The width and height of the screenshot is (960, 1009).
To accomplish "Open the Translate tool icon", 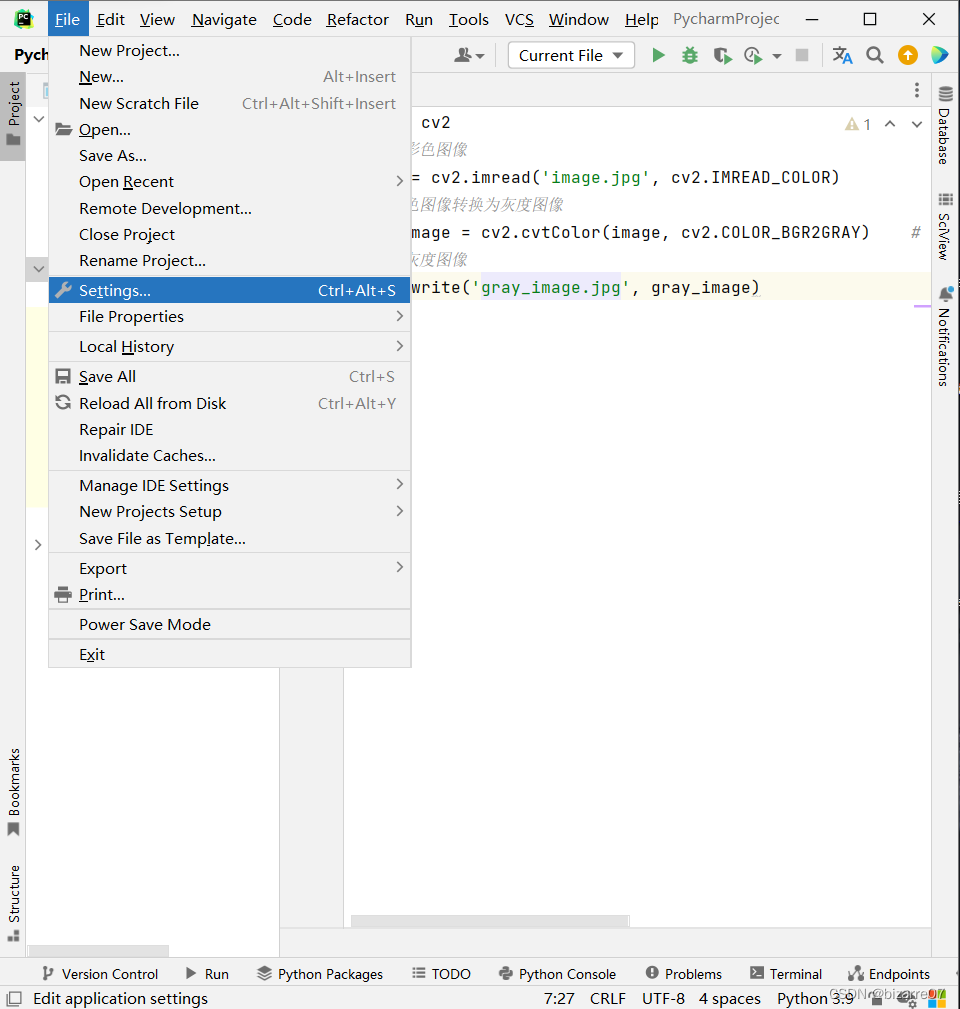I will [842, 55].
